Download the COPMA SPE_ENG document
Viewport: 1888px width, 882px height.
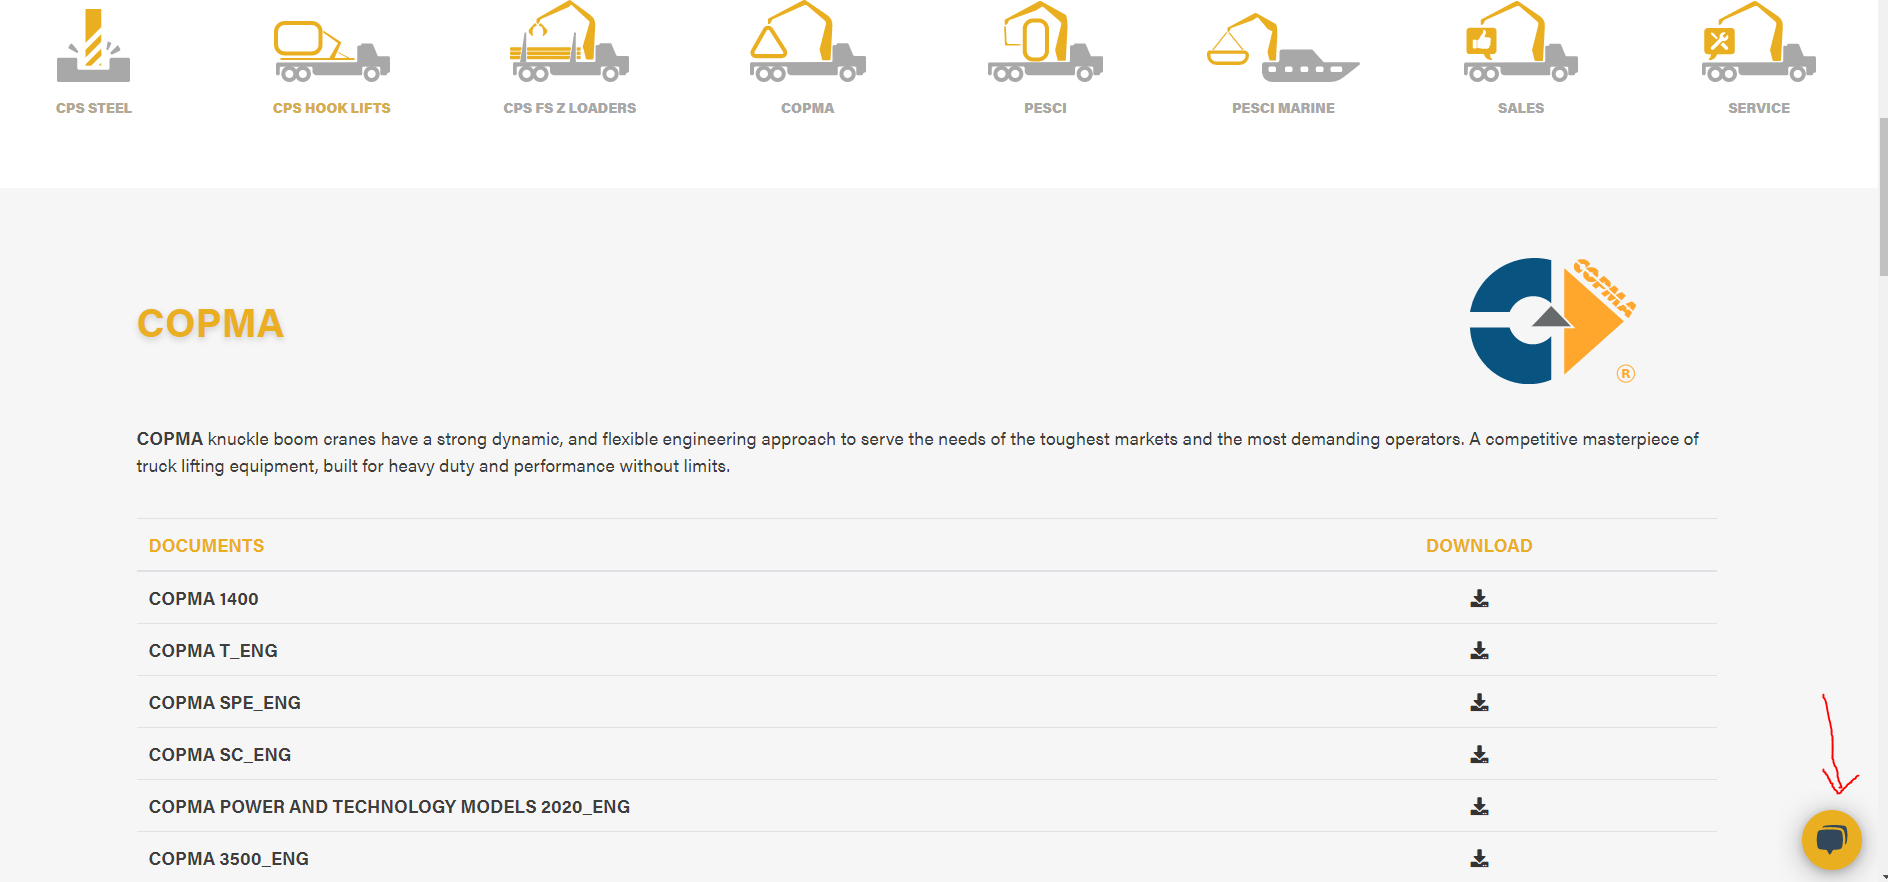[1479, 702]
